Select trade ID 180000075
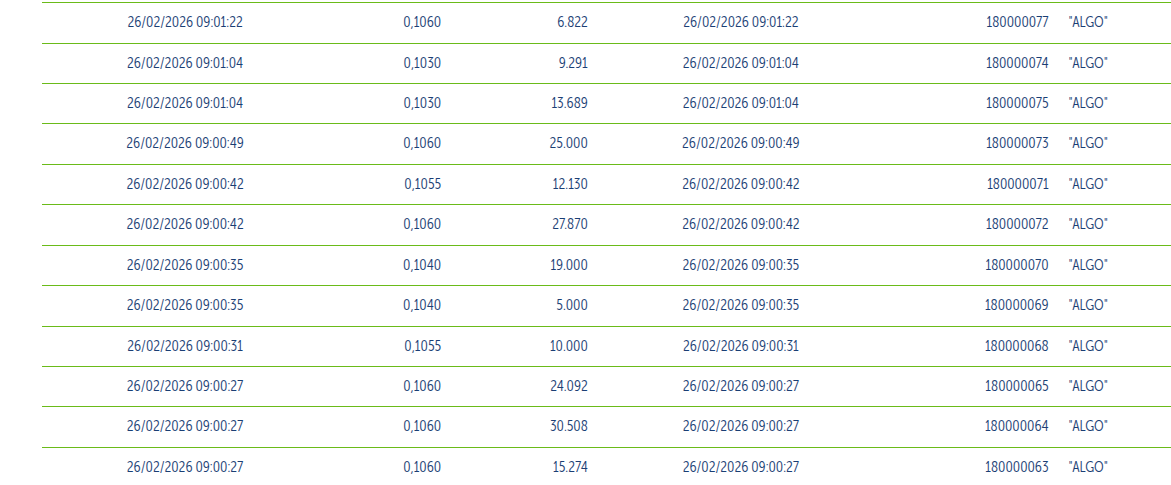Image resolution: width=1171 pixels, height=485 pixels. (1016, 103)
